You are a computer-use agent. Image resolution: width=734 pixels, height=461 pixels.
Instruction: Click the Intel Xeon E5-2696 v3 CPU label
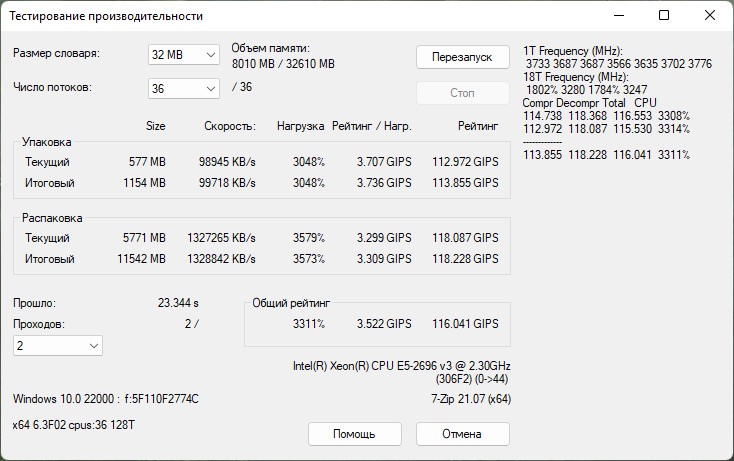coord(409,366)
